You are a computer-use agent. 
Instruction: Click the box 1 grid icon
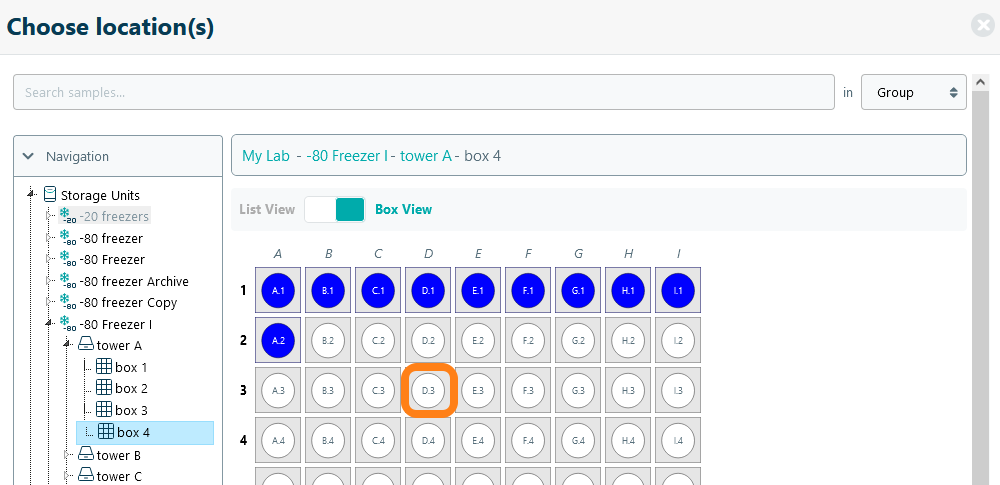click(103, 367)
